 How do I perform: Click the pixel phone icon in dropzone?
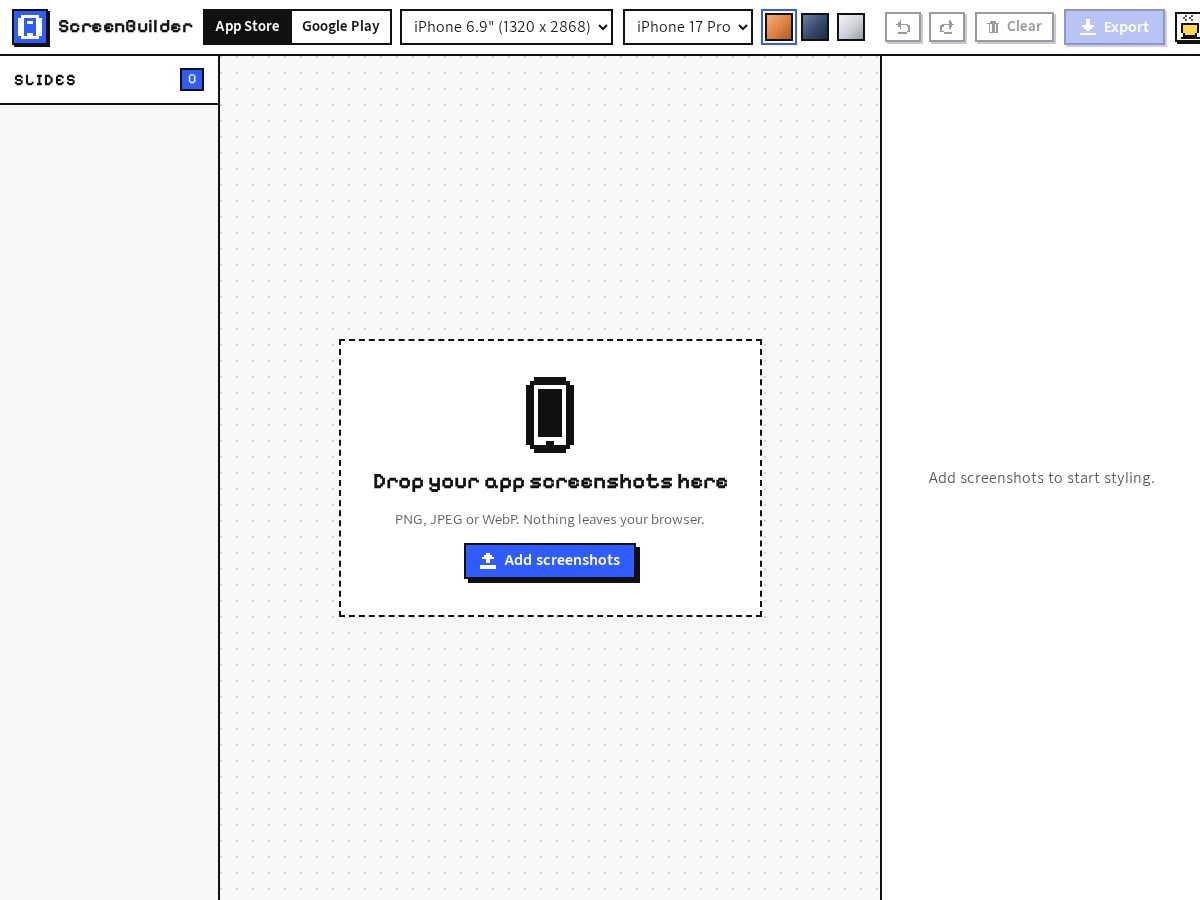coord(550,414)
